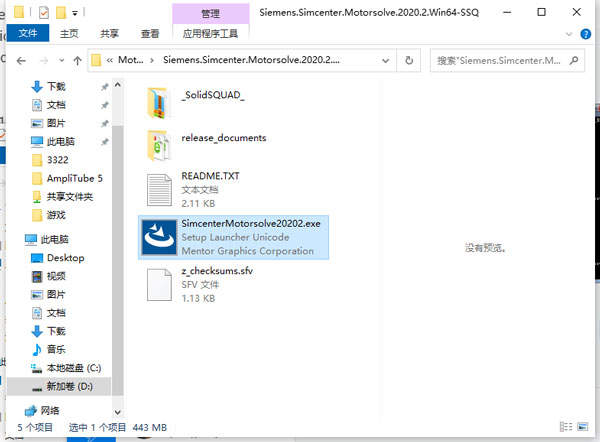Open 音乐 in the navigation pane
The height and width of the screenshot is (442, 600).
tap(56, 349)
